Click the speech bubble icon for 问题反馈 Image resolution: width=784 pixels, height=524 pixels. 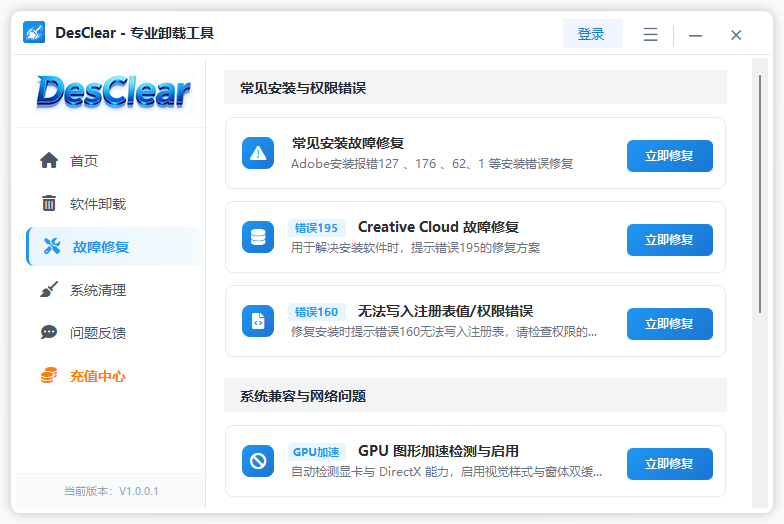[x=49, y=332]
